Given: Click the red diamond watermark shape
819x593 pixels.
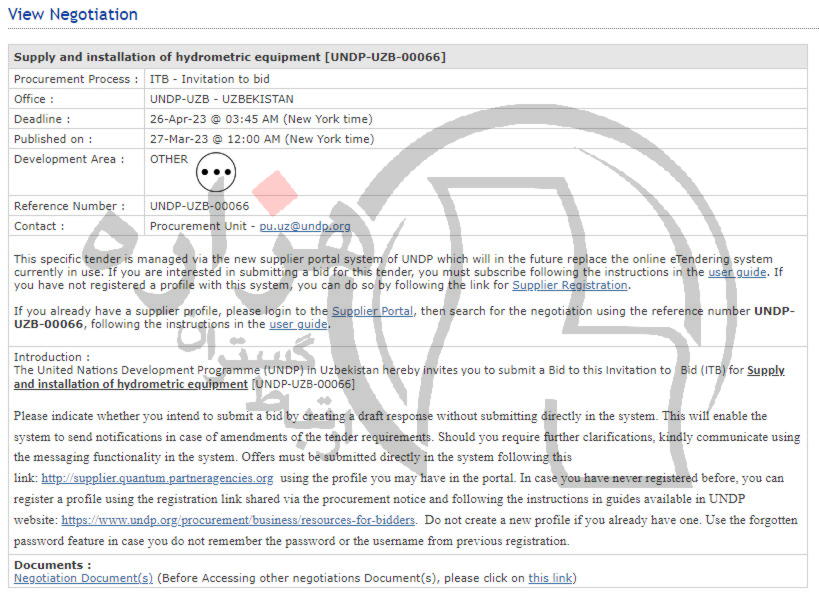Looking at the screenshot, I should tap(274, 193).
